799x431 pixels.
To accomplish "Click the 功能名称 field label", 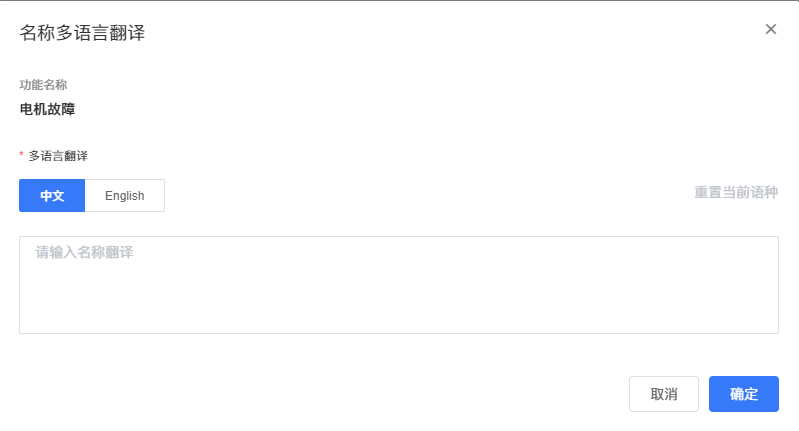I will point(43,85).
